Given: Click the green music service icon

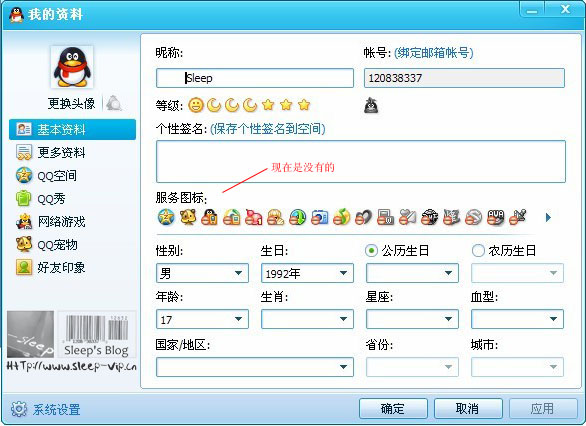Looking at the screenshot, I should (x=341, y=217).
